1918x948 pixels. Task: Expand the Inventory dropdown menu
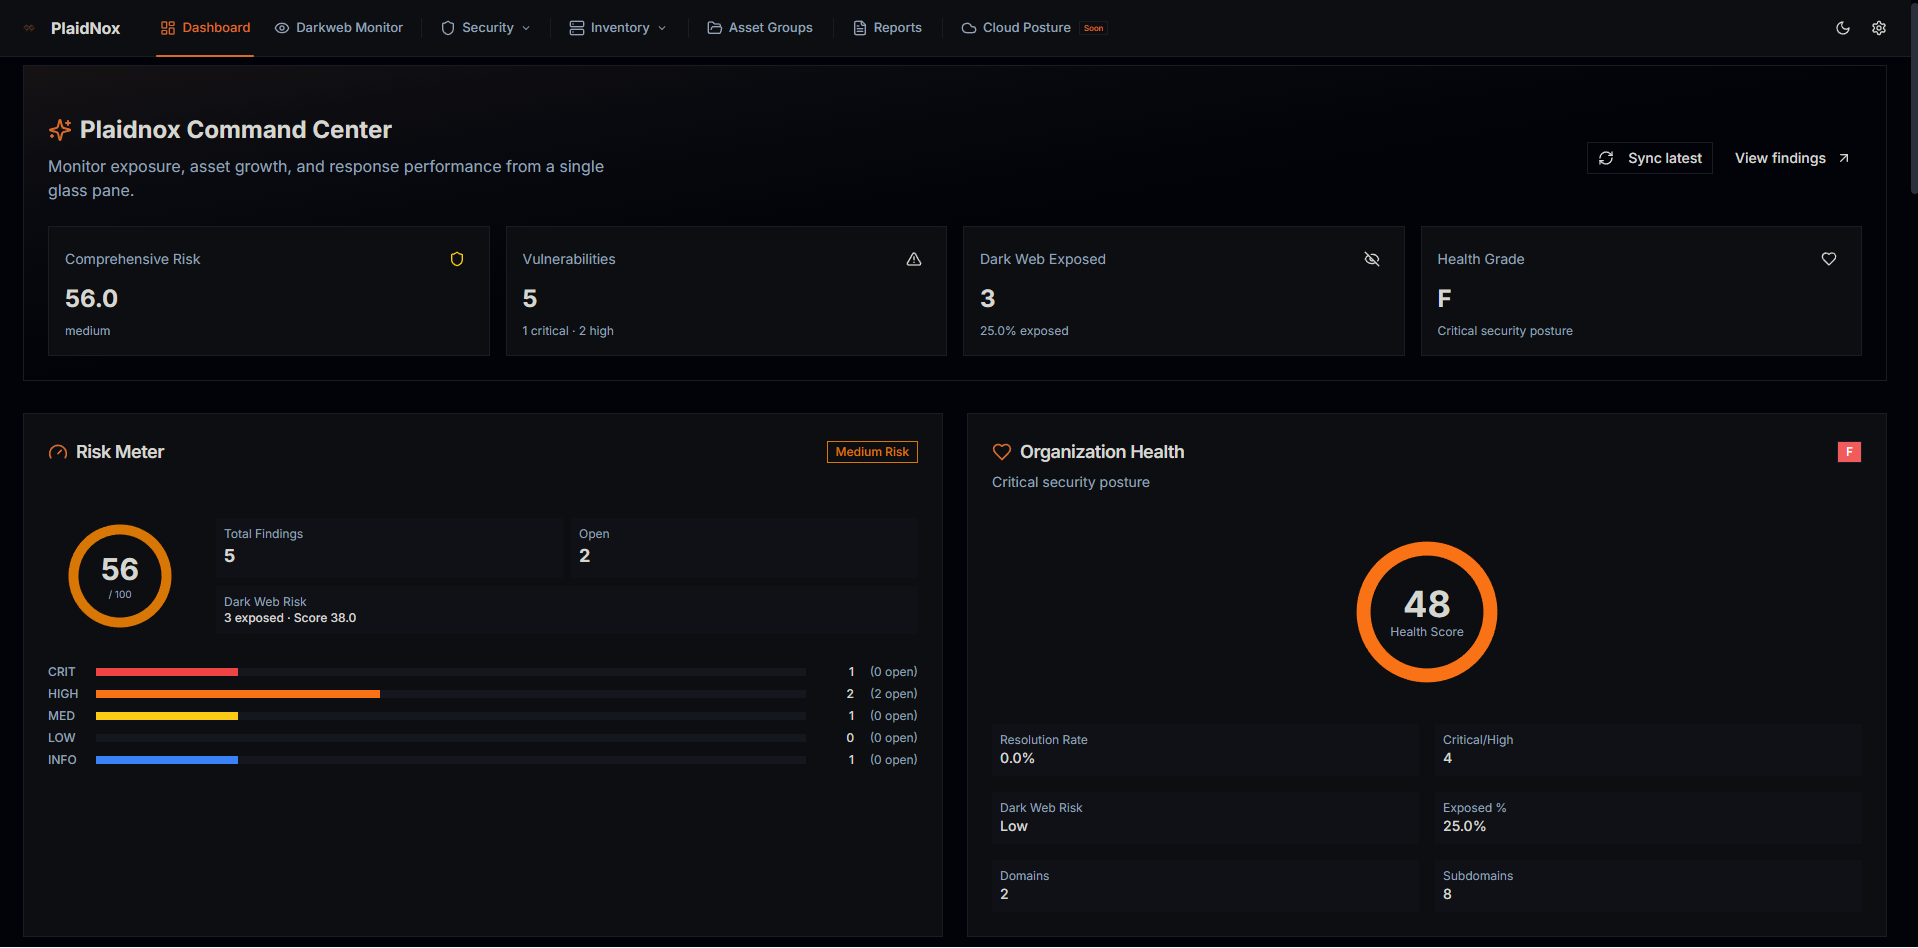tap(617, 28)
